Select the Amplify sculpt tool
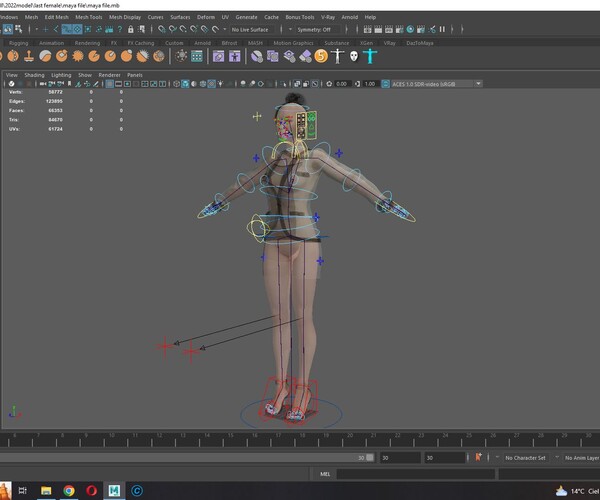This screenshot has width=600, height=500. click(142, 56)
